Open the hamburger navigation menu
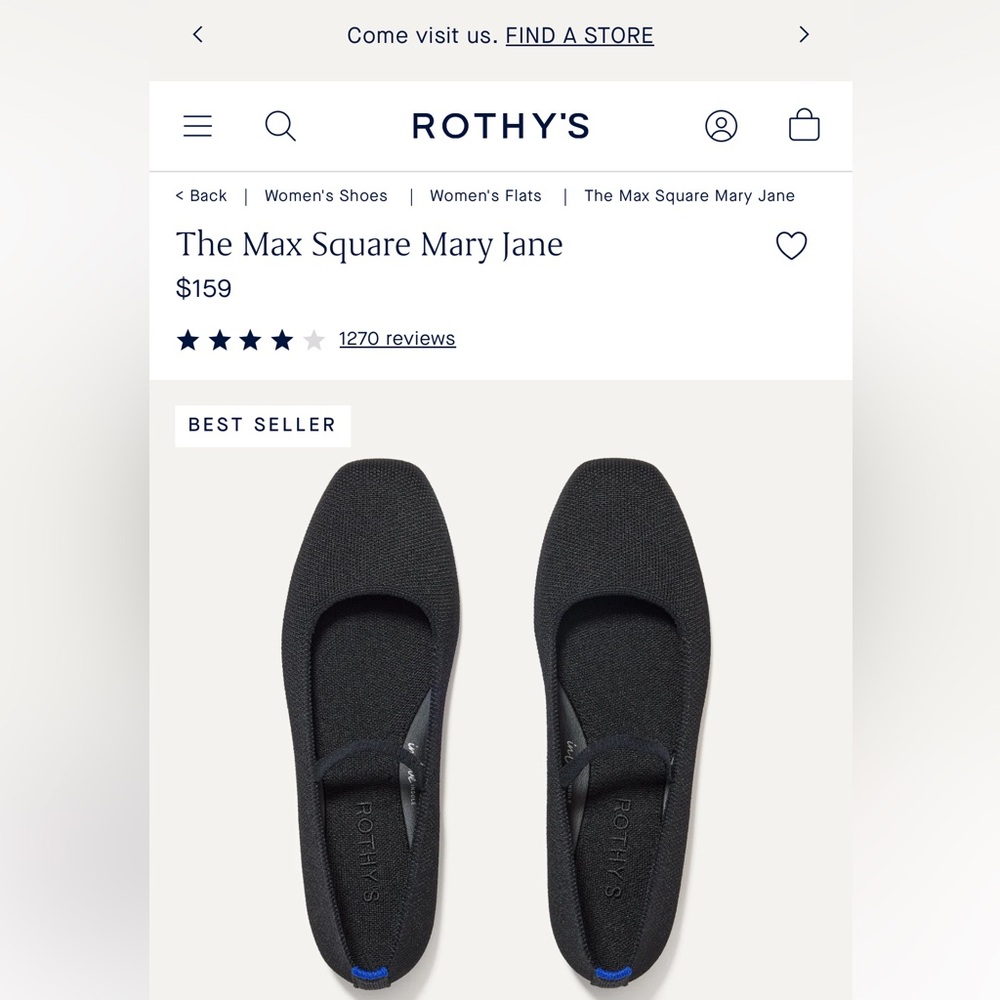 pos(197,126)
